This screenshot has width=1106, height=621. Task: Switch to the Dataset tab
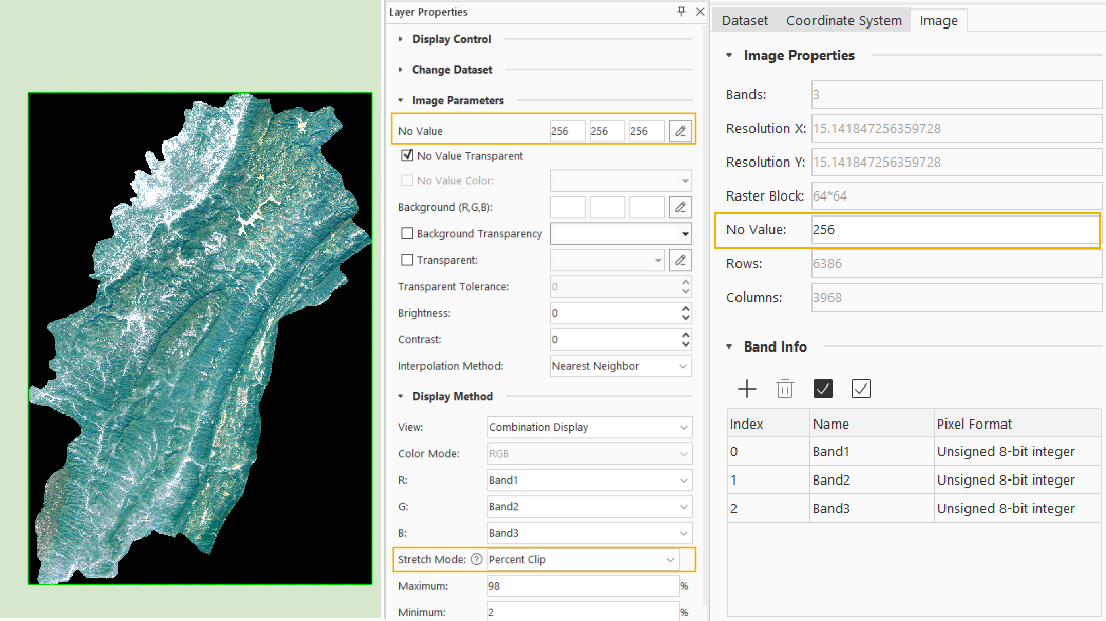745,20
